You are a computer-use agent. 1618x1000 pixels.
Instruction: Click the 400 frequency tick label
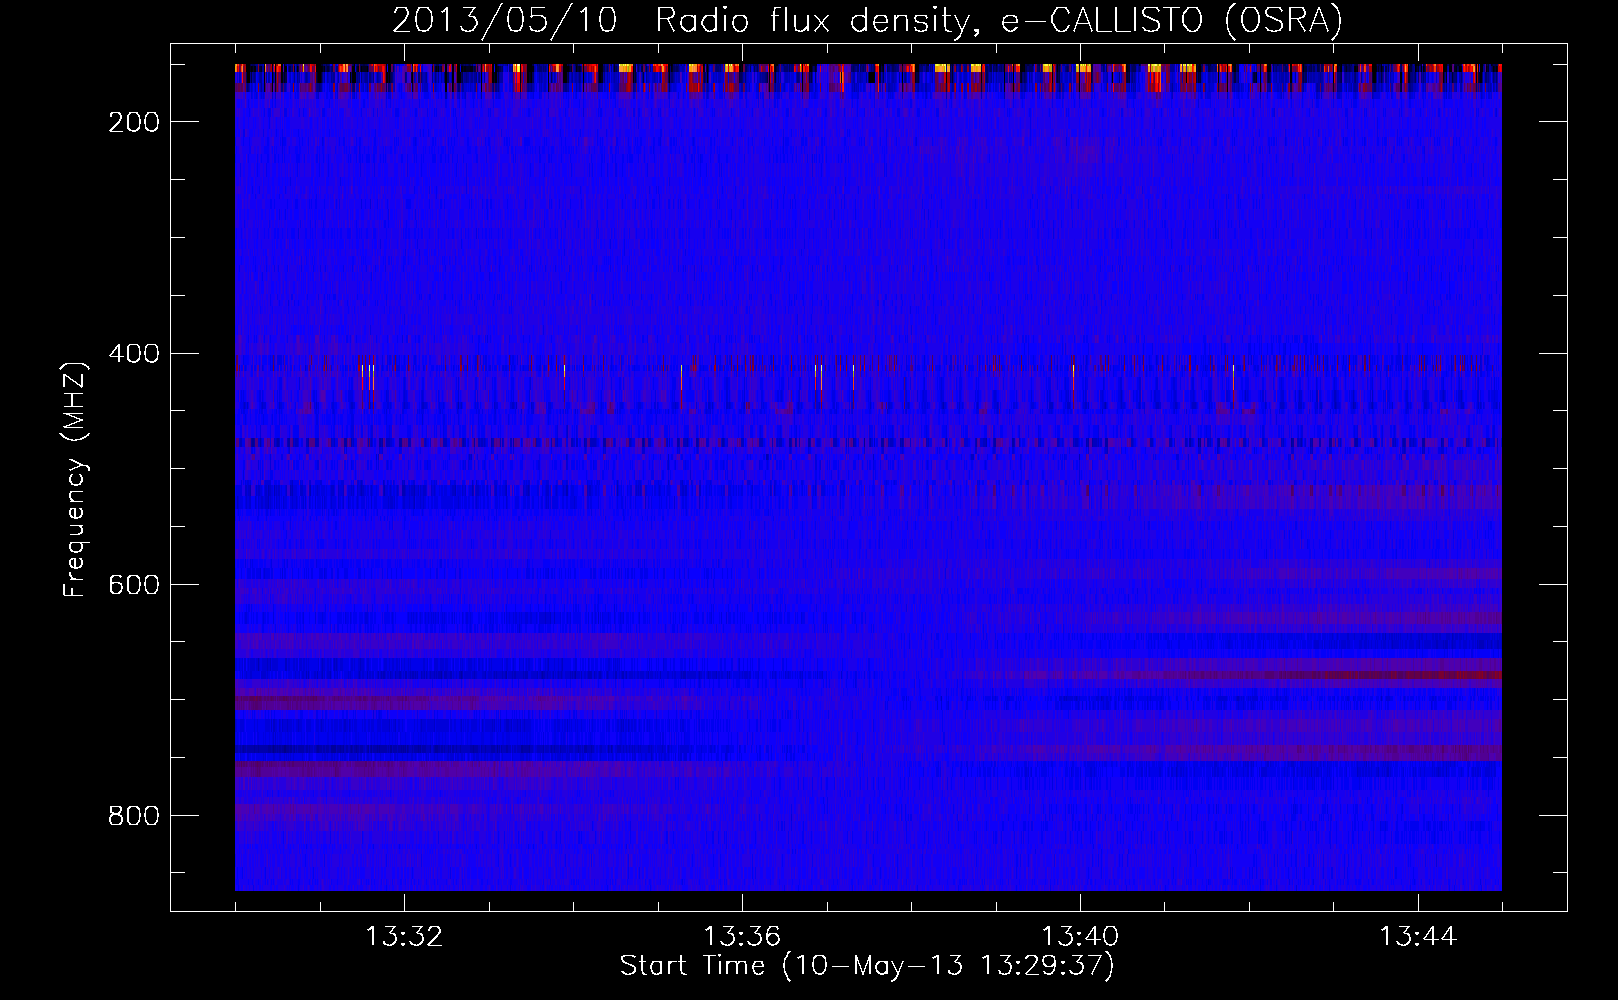(x=133, y=354)
